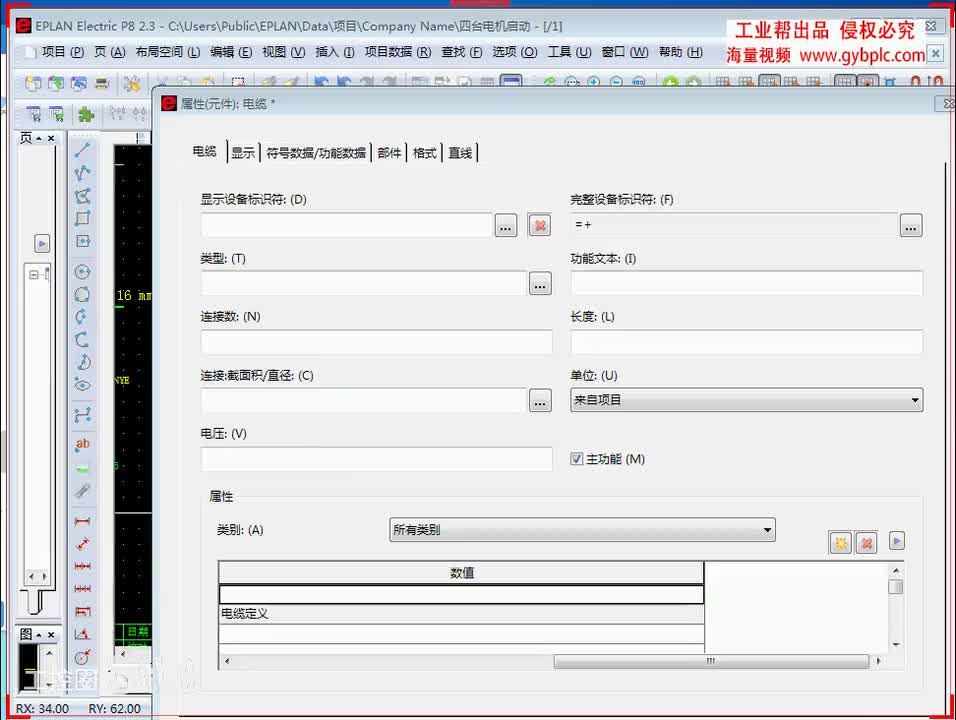Open the 项目 (P) menu

pyautogui.click(x=62, y=52)
